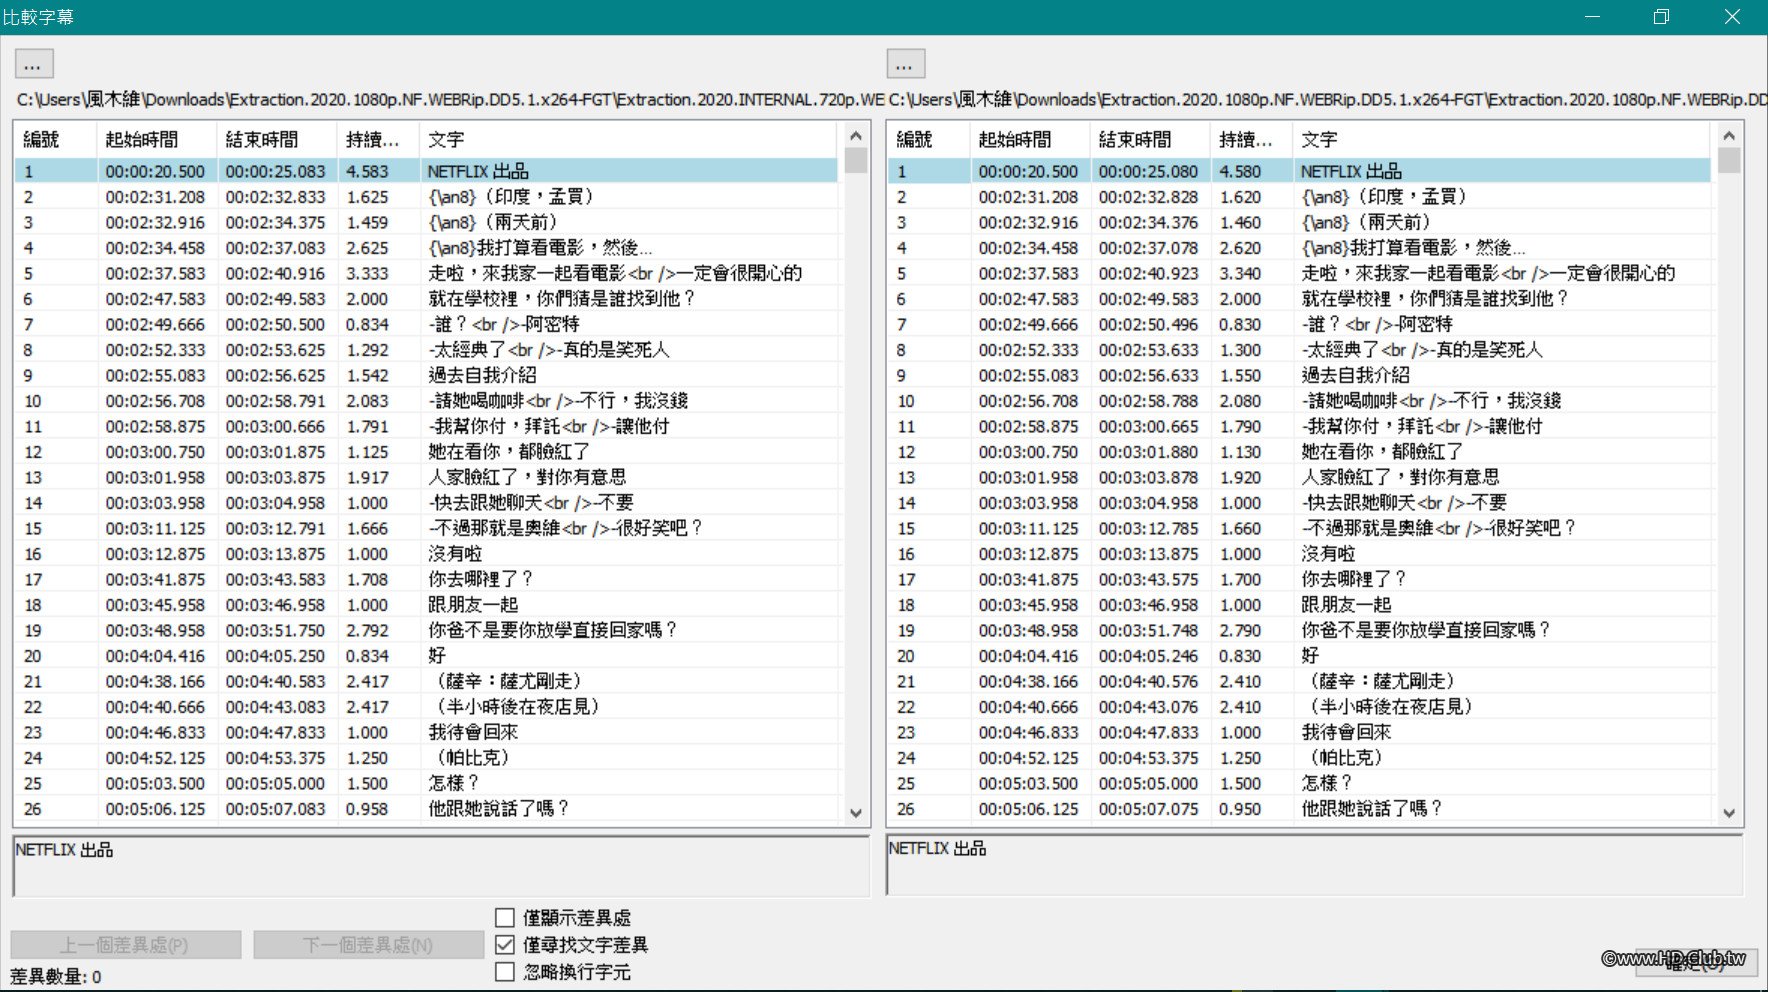
Task: Click the left subtitle file path text
Action: [451, 100]
